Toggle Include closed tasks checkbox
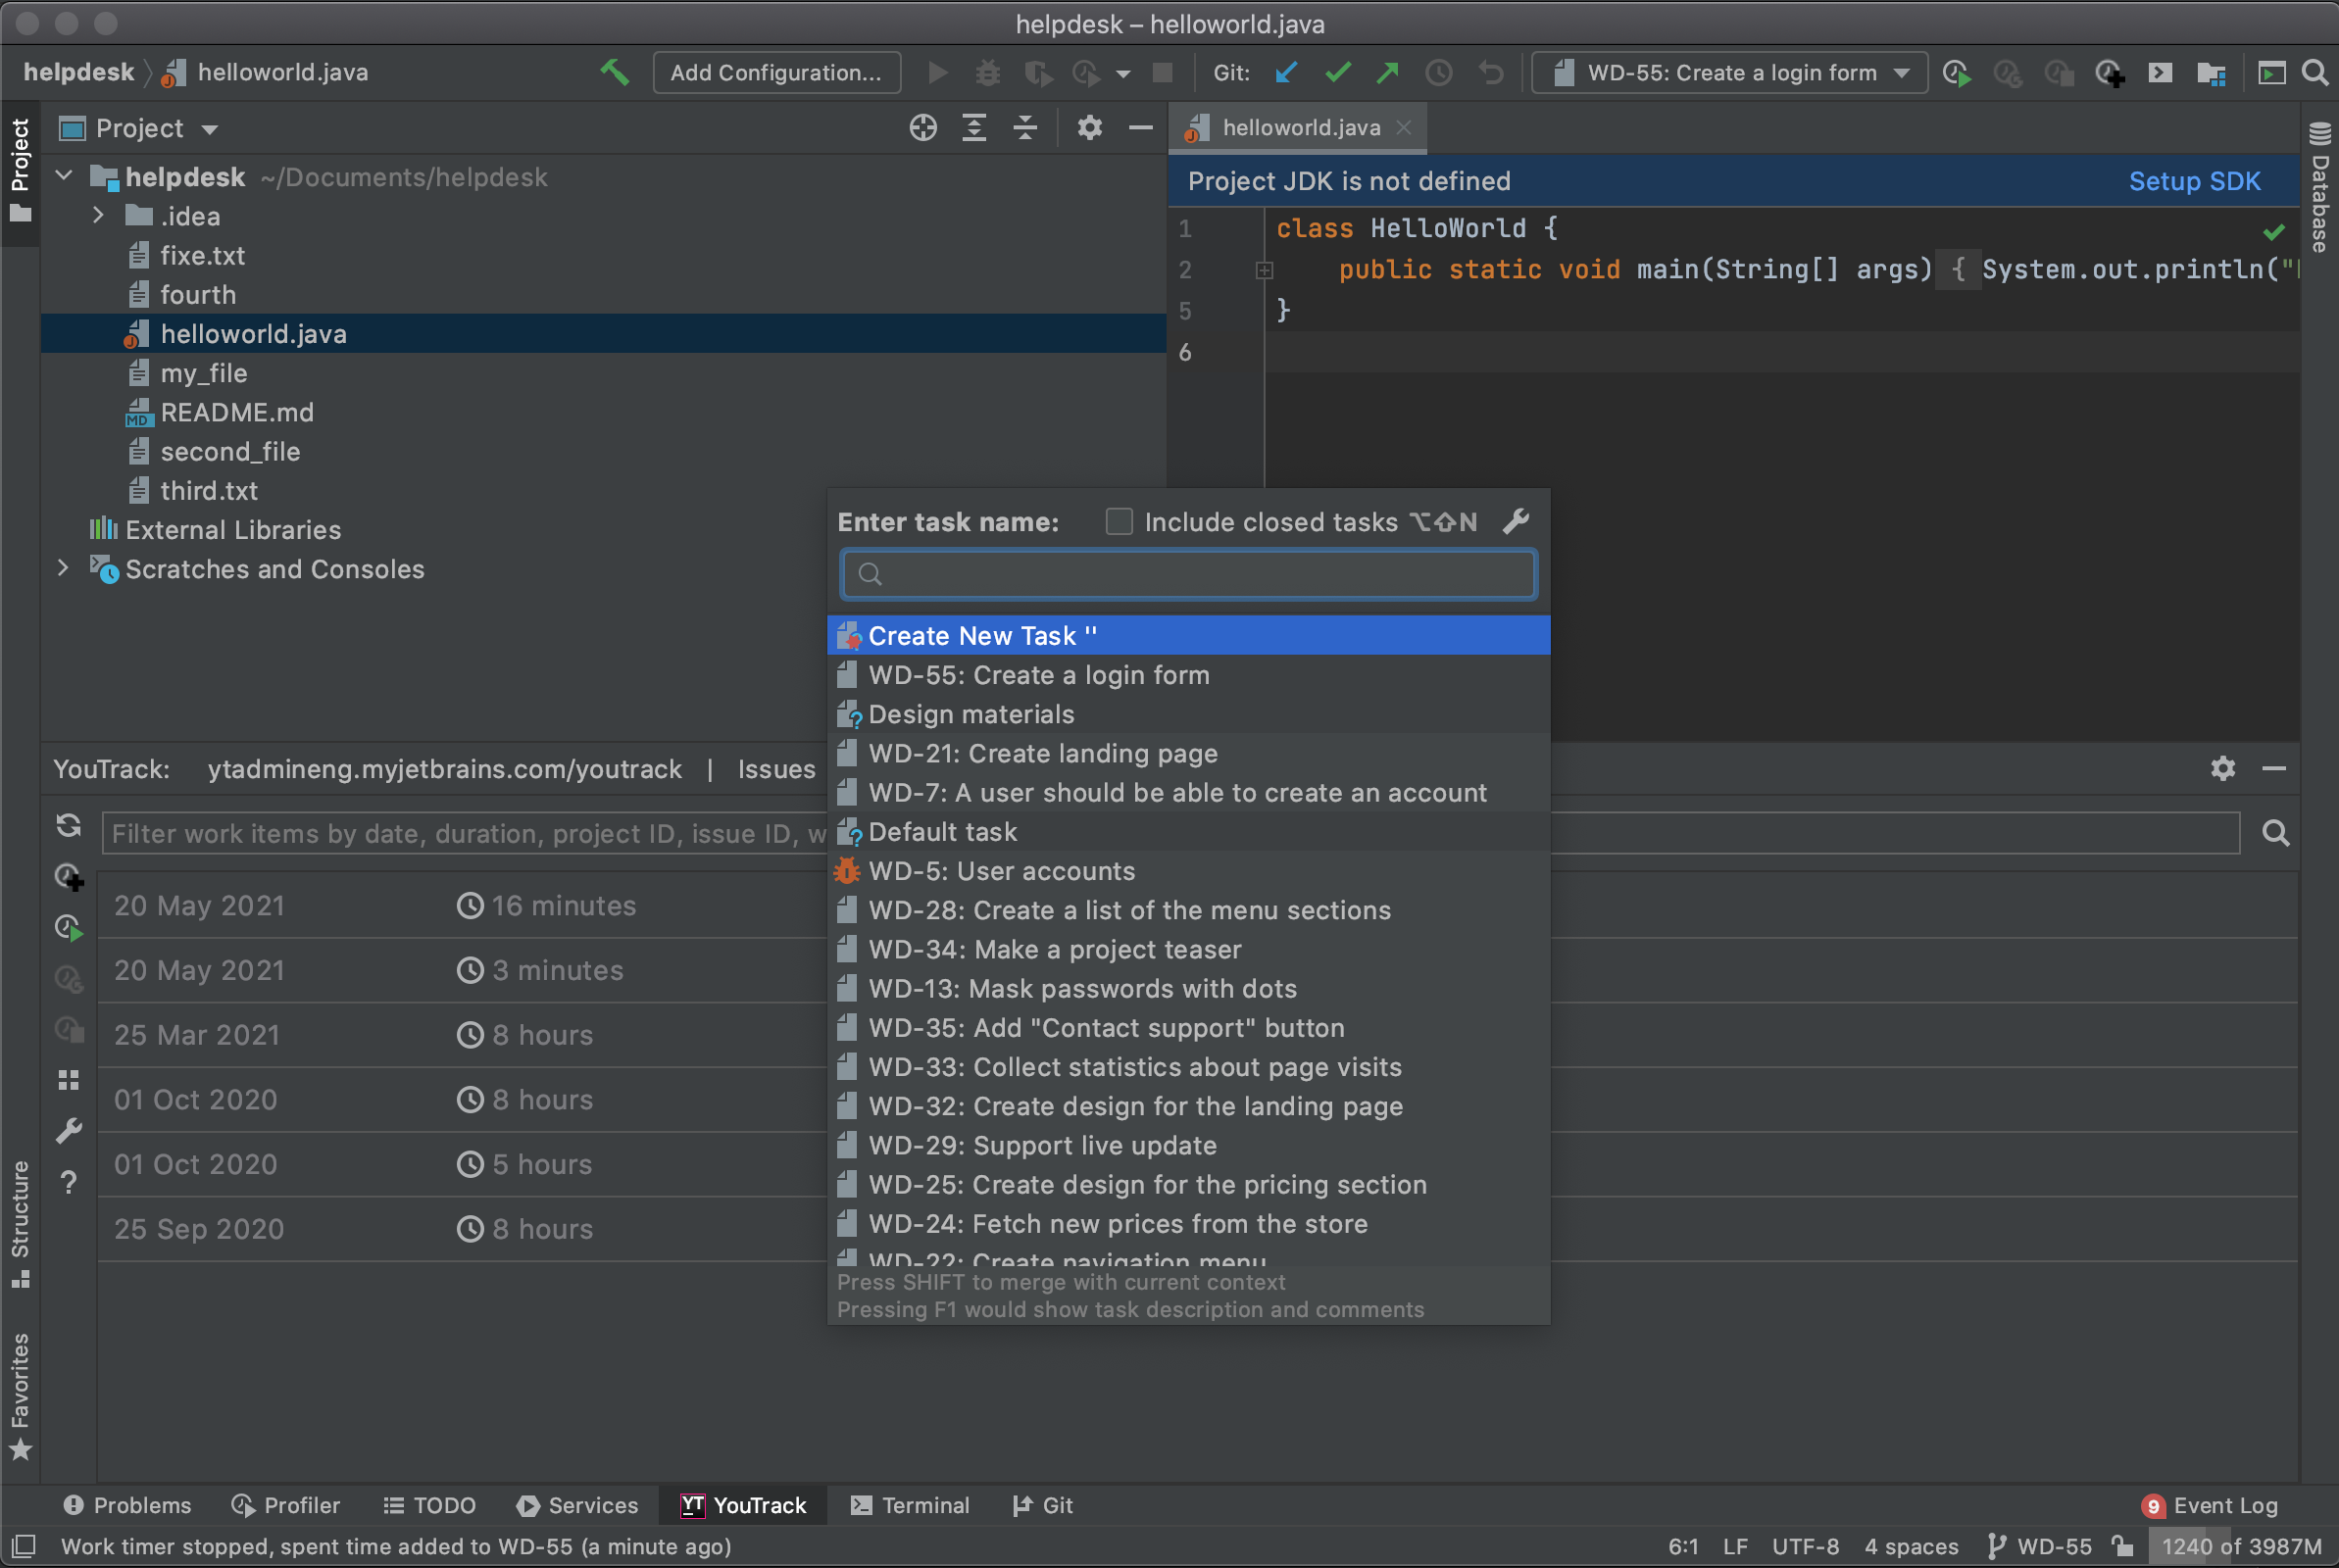 point(1119,521)
